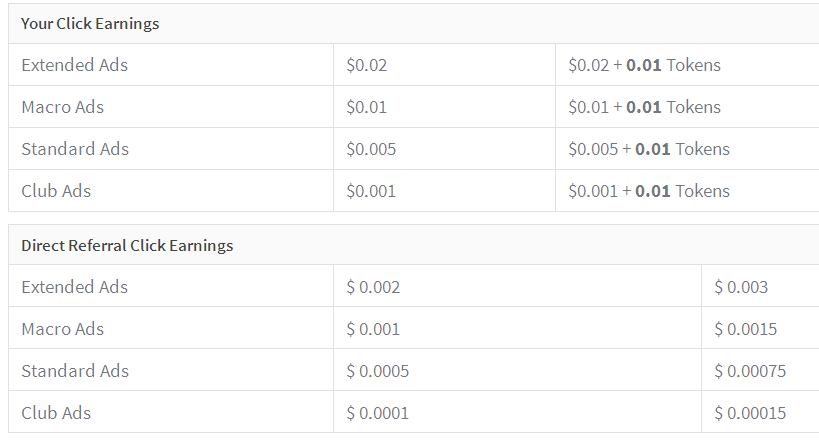Click the standalone $0.02 Extended Ads value

pos(366,66)
